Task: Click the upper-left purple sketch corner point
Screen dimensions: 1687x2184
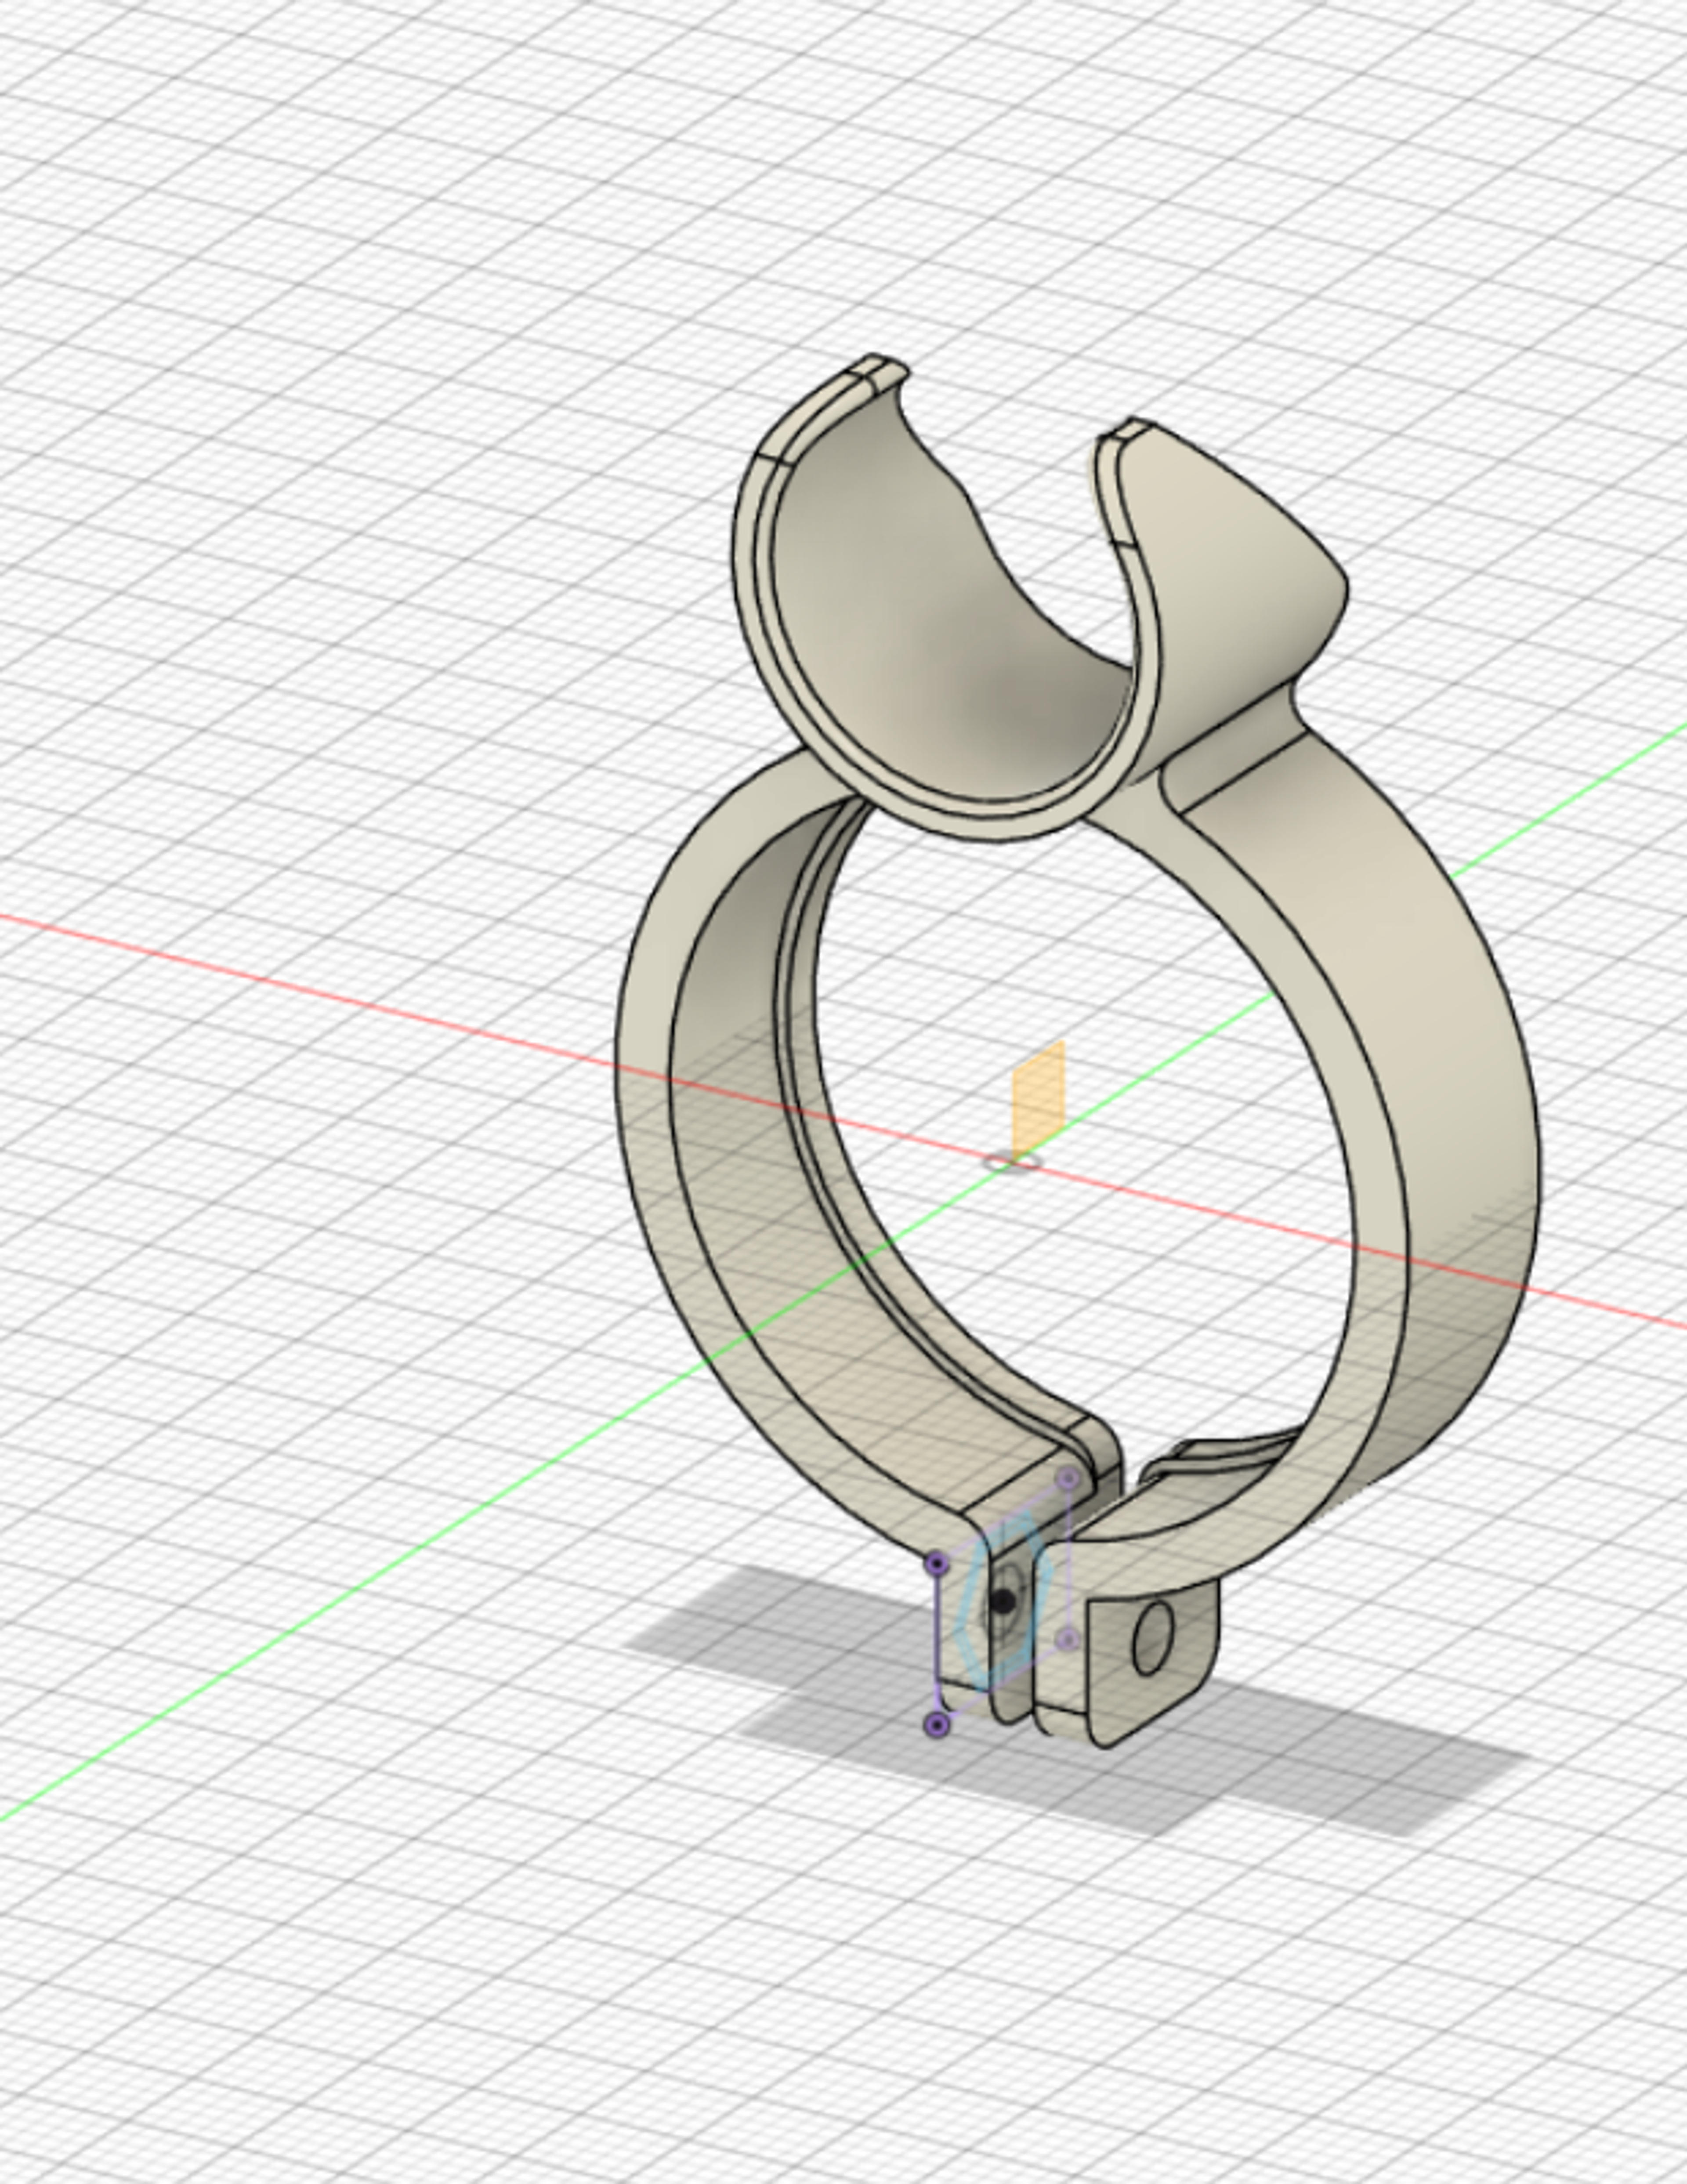Action: point(936,1563)
